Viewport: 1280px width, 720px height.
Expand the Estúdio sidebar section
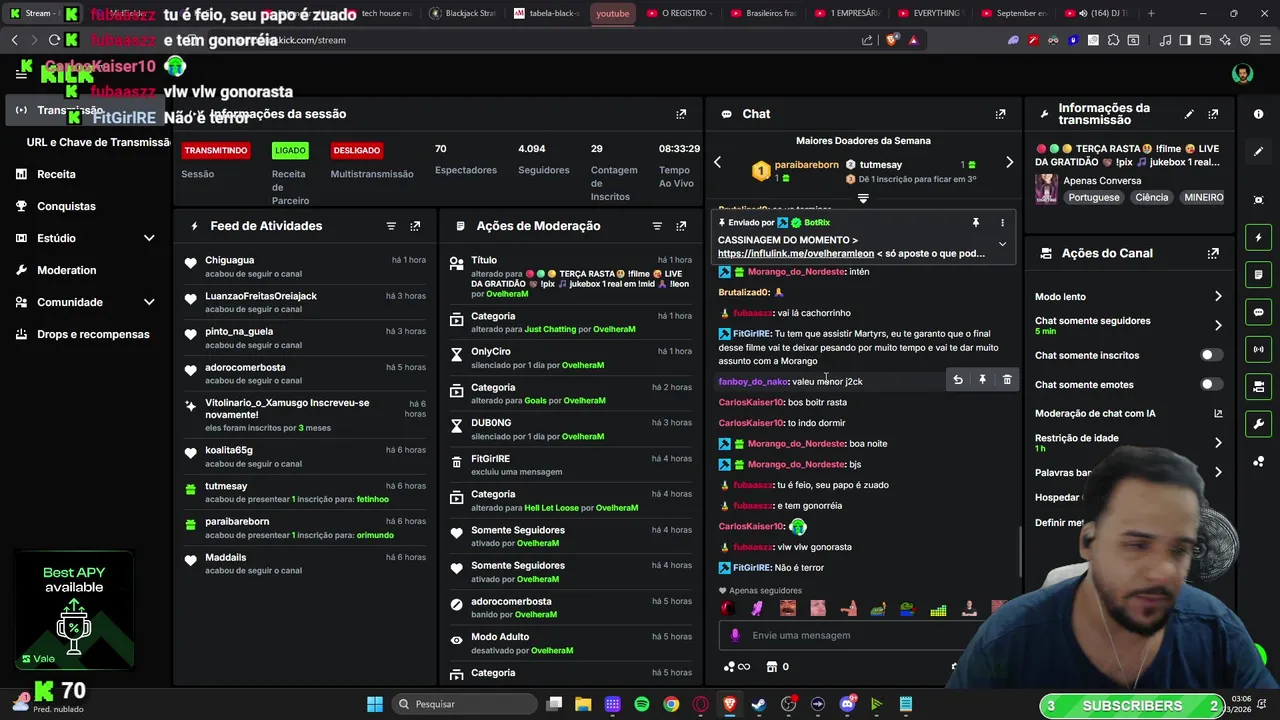coord(149,238)
